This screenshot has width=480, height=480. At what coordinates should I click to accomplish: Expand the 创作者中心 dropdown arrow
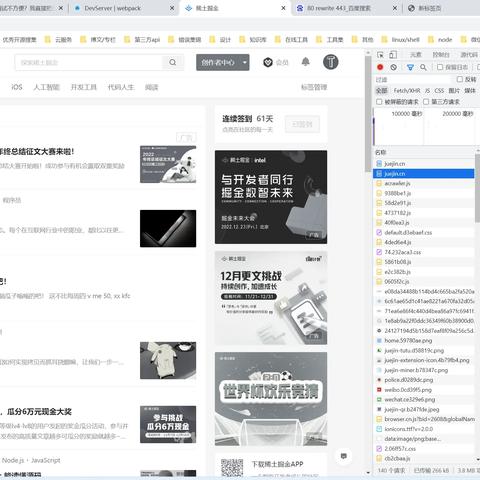pos(245,62)
